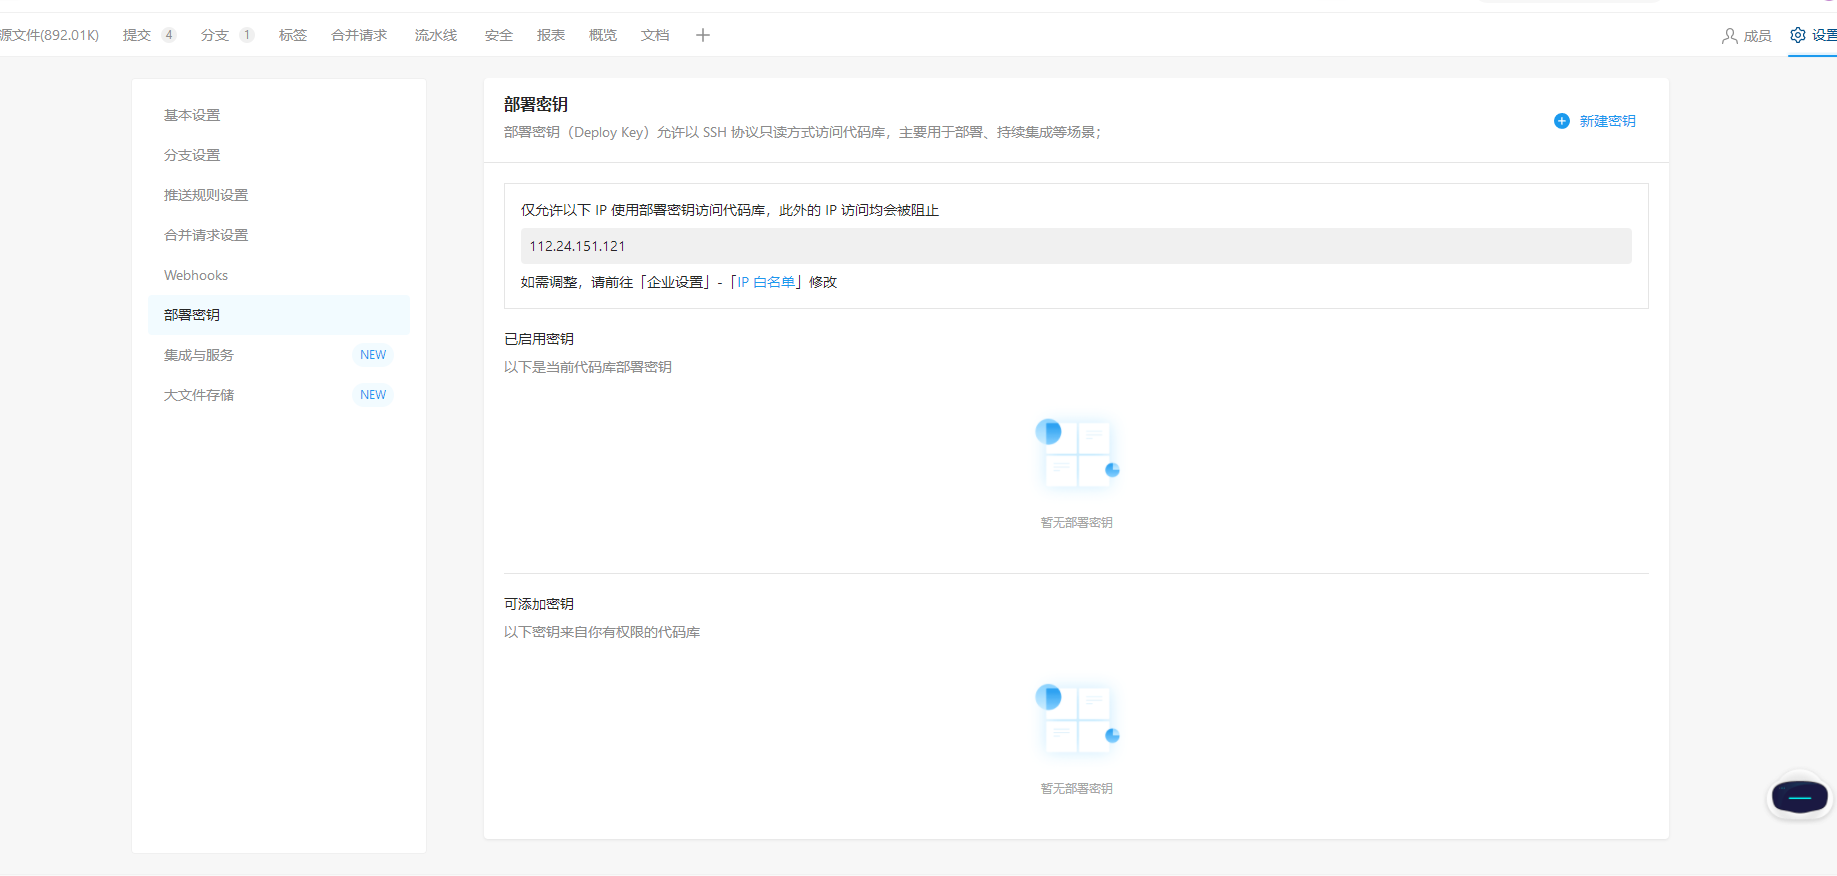Click the NEW badge beside 大文件存储
Viewport: 1837px width, 876px height.
[x=373, y=395]
